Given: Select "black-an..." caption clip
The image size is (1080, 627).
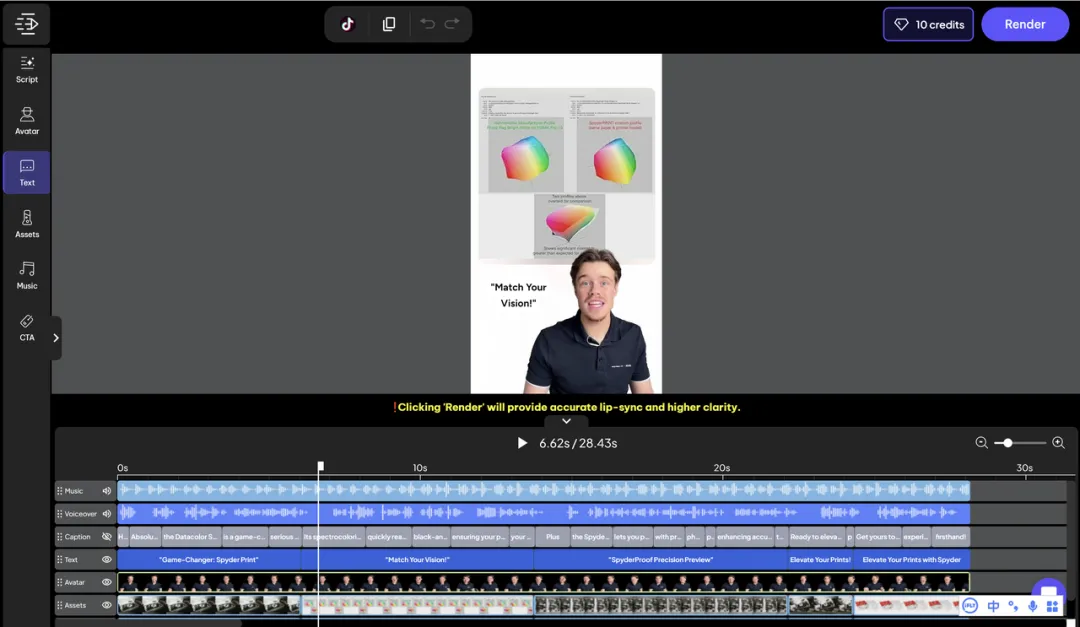Looking at the screenshot, I should click(430, 537).
